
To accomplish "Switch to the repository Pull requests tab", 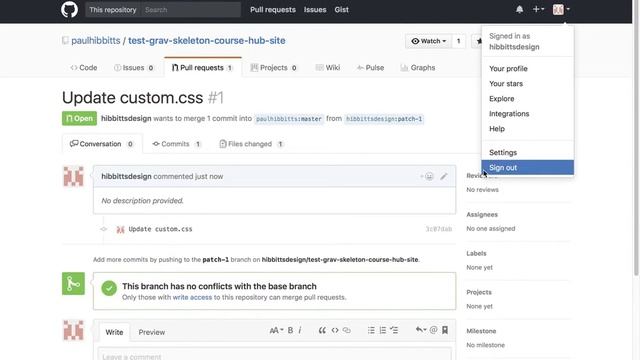I will (x=203, y=67).
